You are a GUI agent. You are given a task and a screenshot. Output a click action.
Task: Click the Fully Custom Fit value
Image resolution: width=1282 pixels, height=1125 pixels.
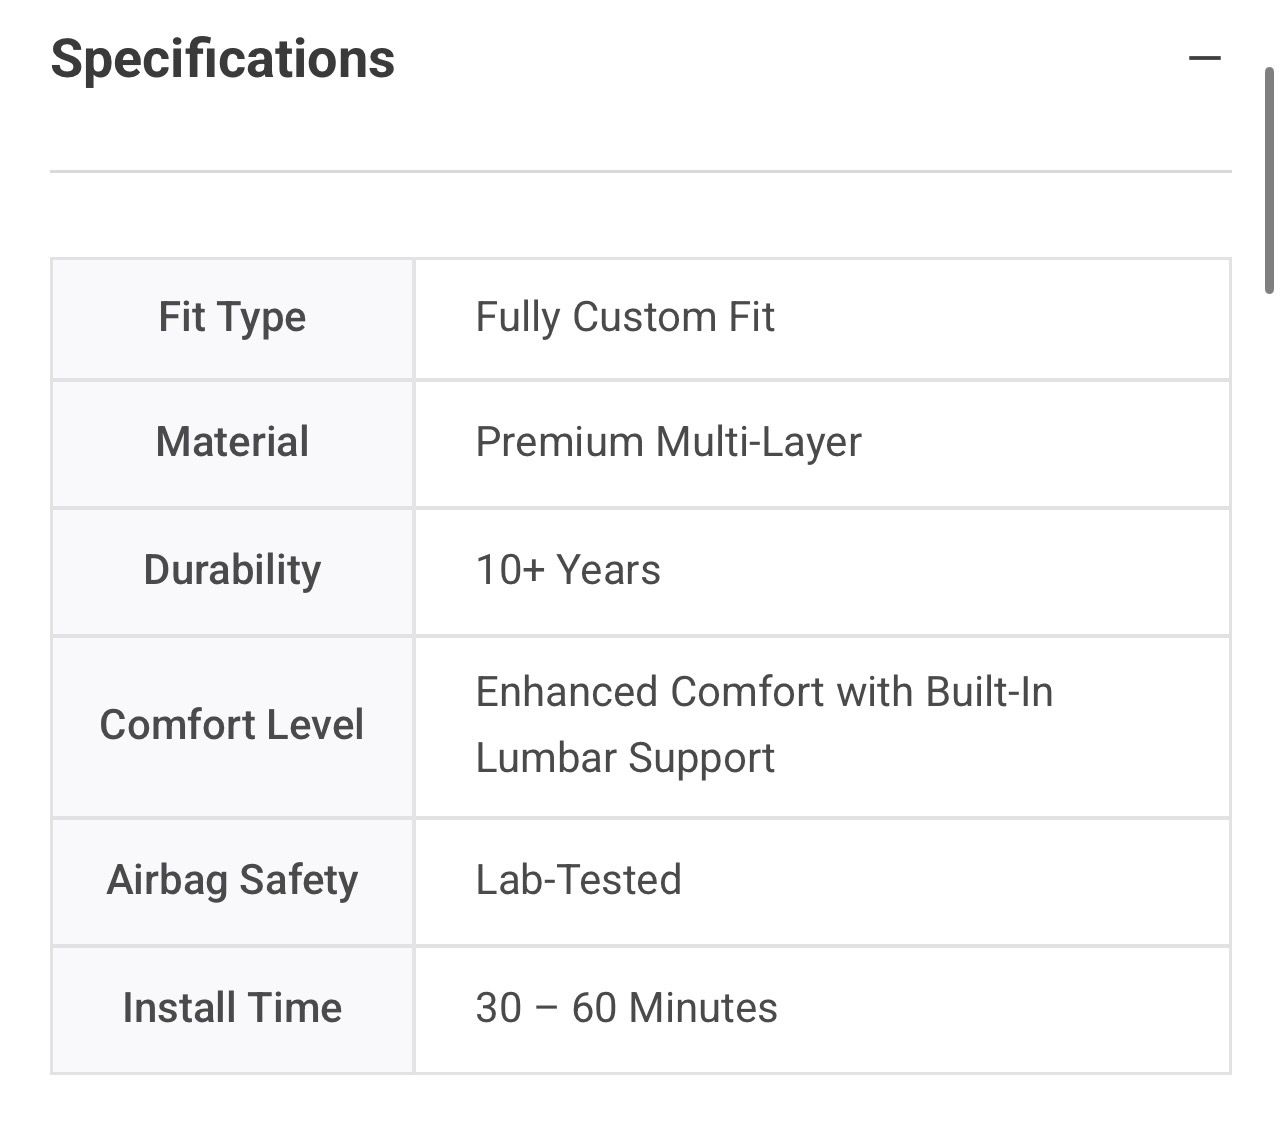tap(624, 318)
